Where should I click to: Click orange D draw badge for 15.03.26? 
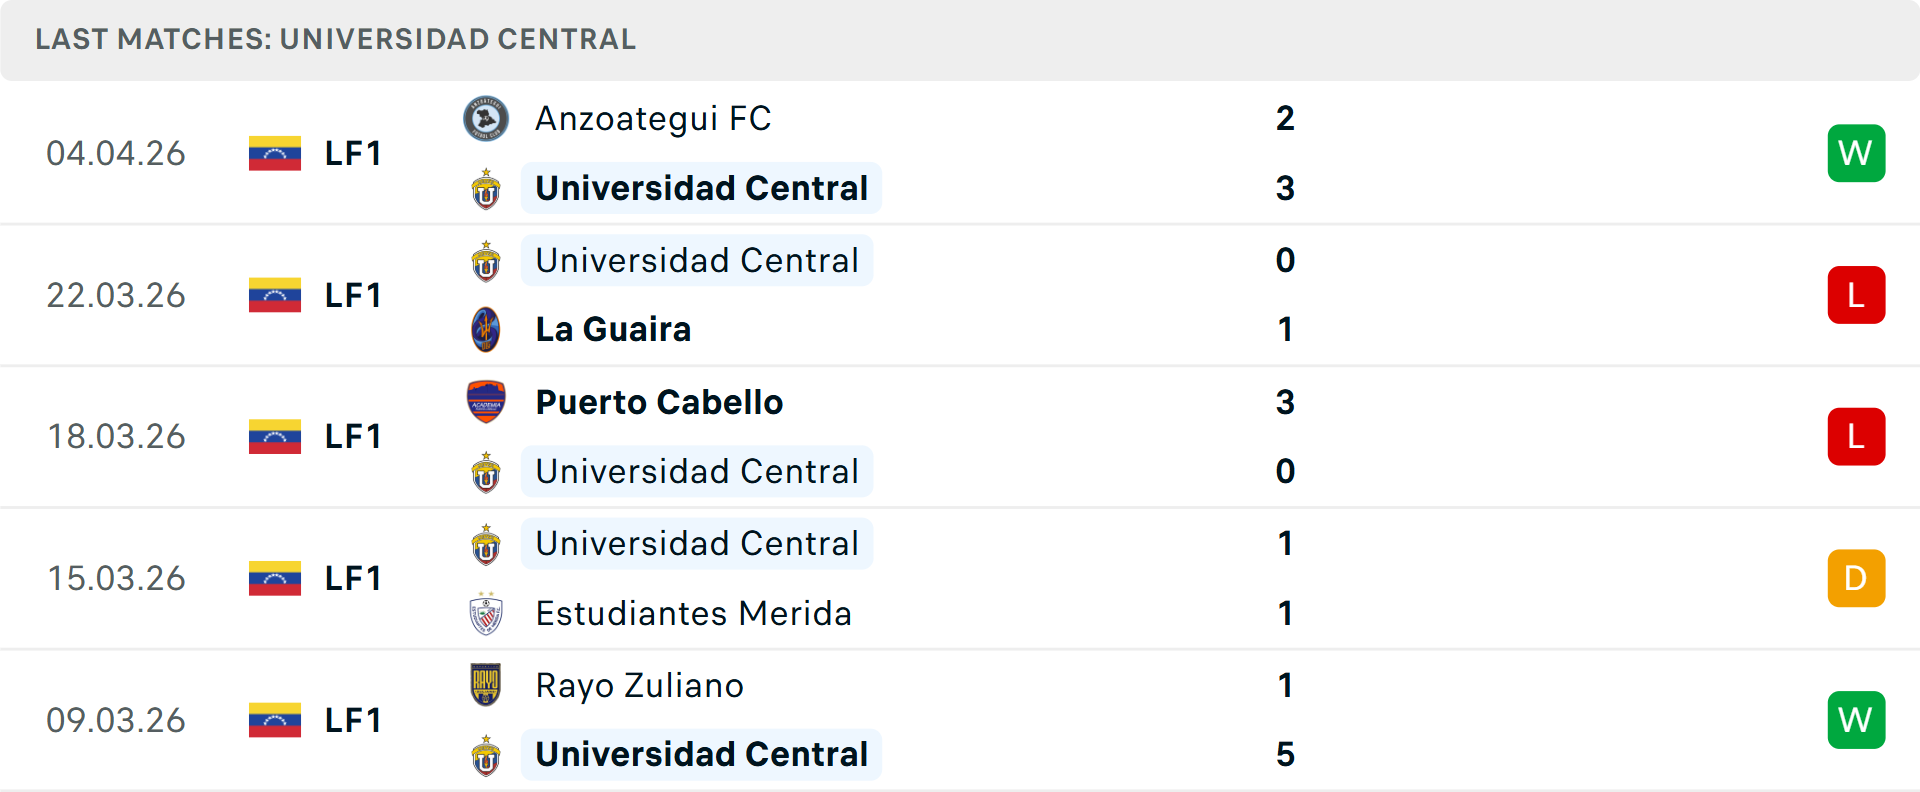pyautogui.click(x=1856, y=578)
